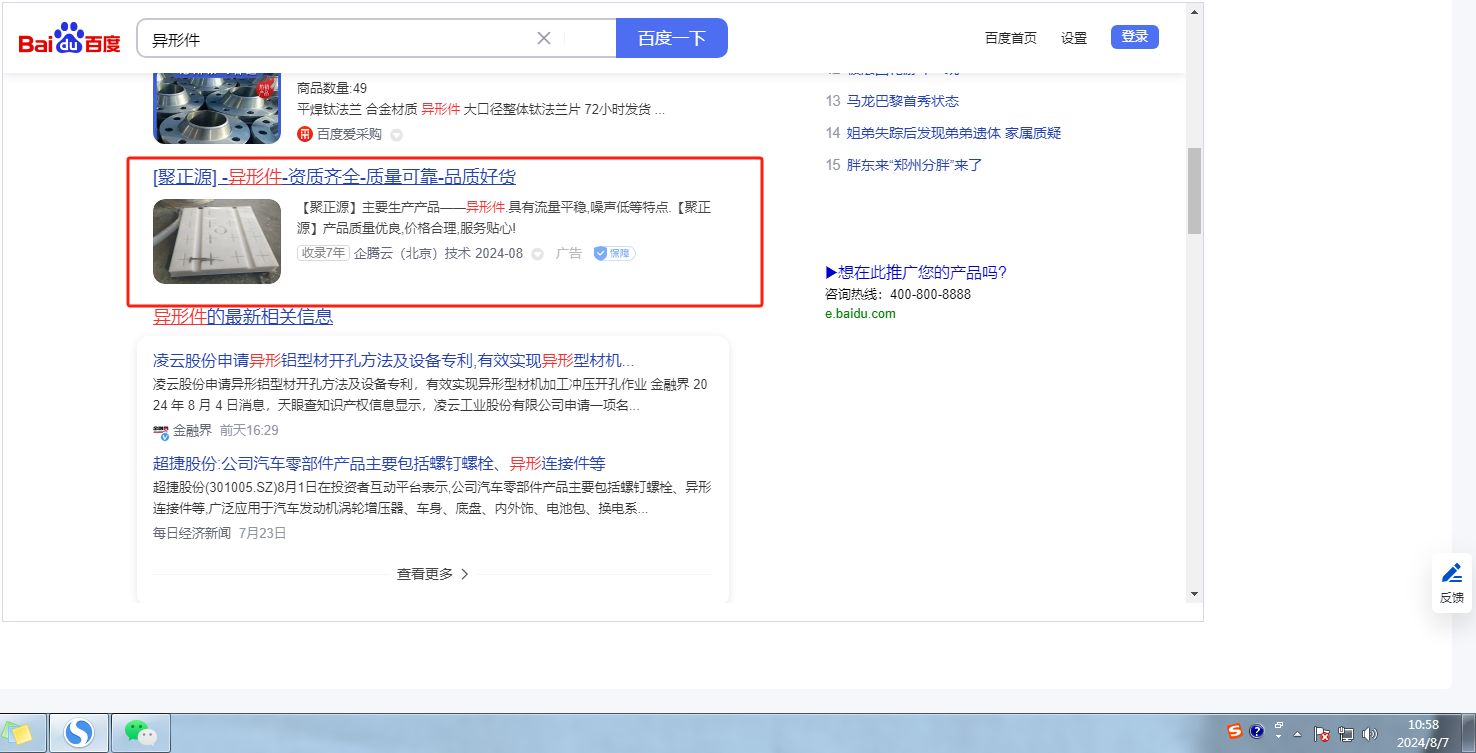The height and width of the screenshot is (753, 1476).
Task: Open the 设置 settings menu
Action: click(x=1074, y=38)
